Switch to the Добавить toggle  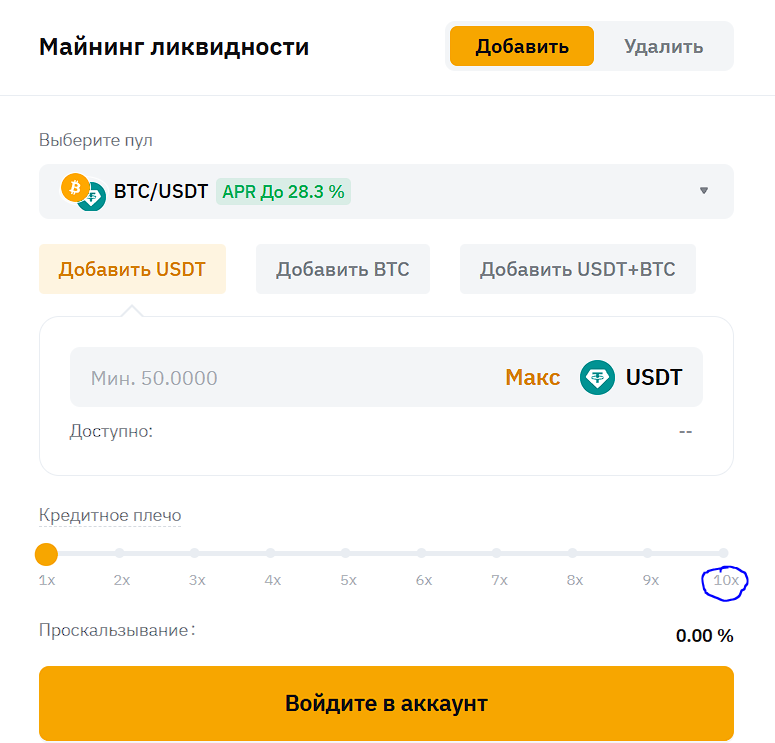521,46
